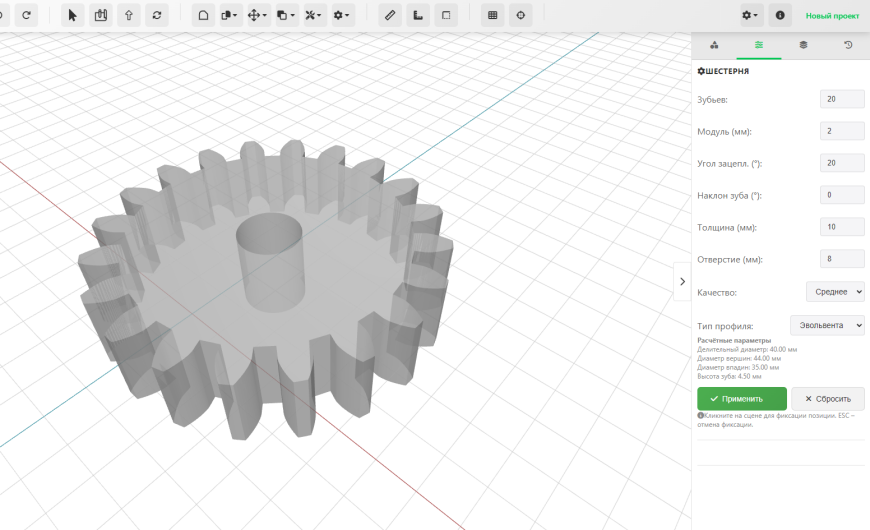Click the circular arrows rotate icon

(157, 16)
